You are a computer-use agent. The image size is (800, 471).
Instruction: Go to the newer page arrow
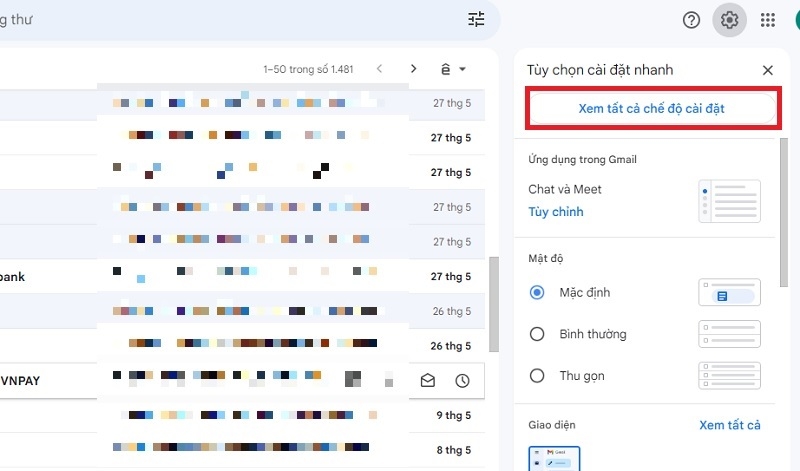[379, 69]
